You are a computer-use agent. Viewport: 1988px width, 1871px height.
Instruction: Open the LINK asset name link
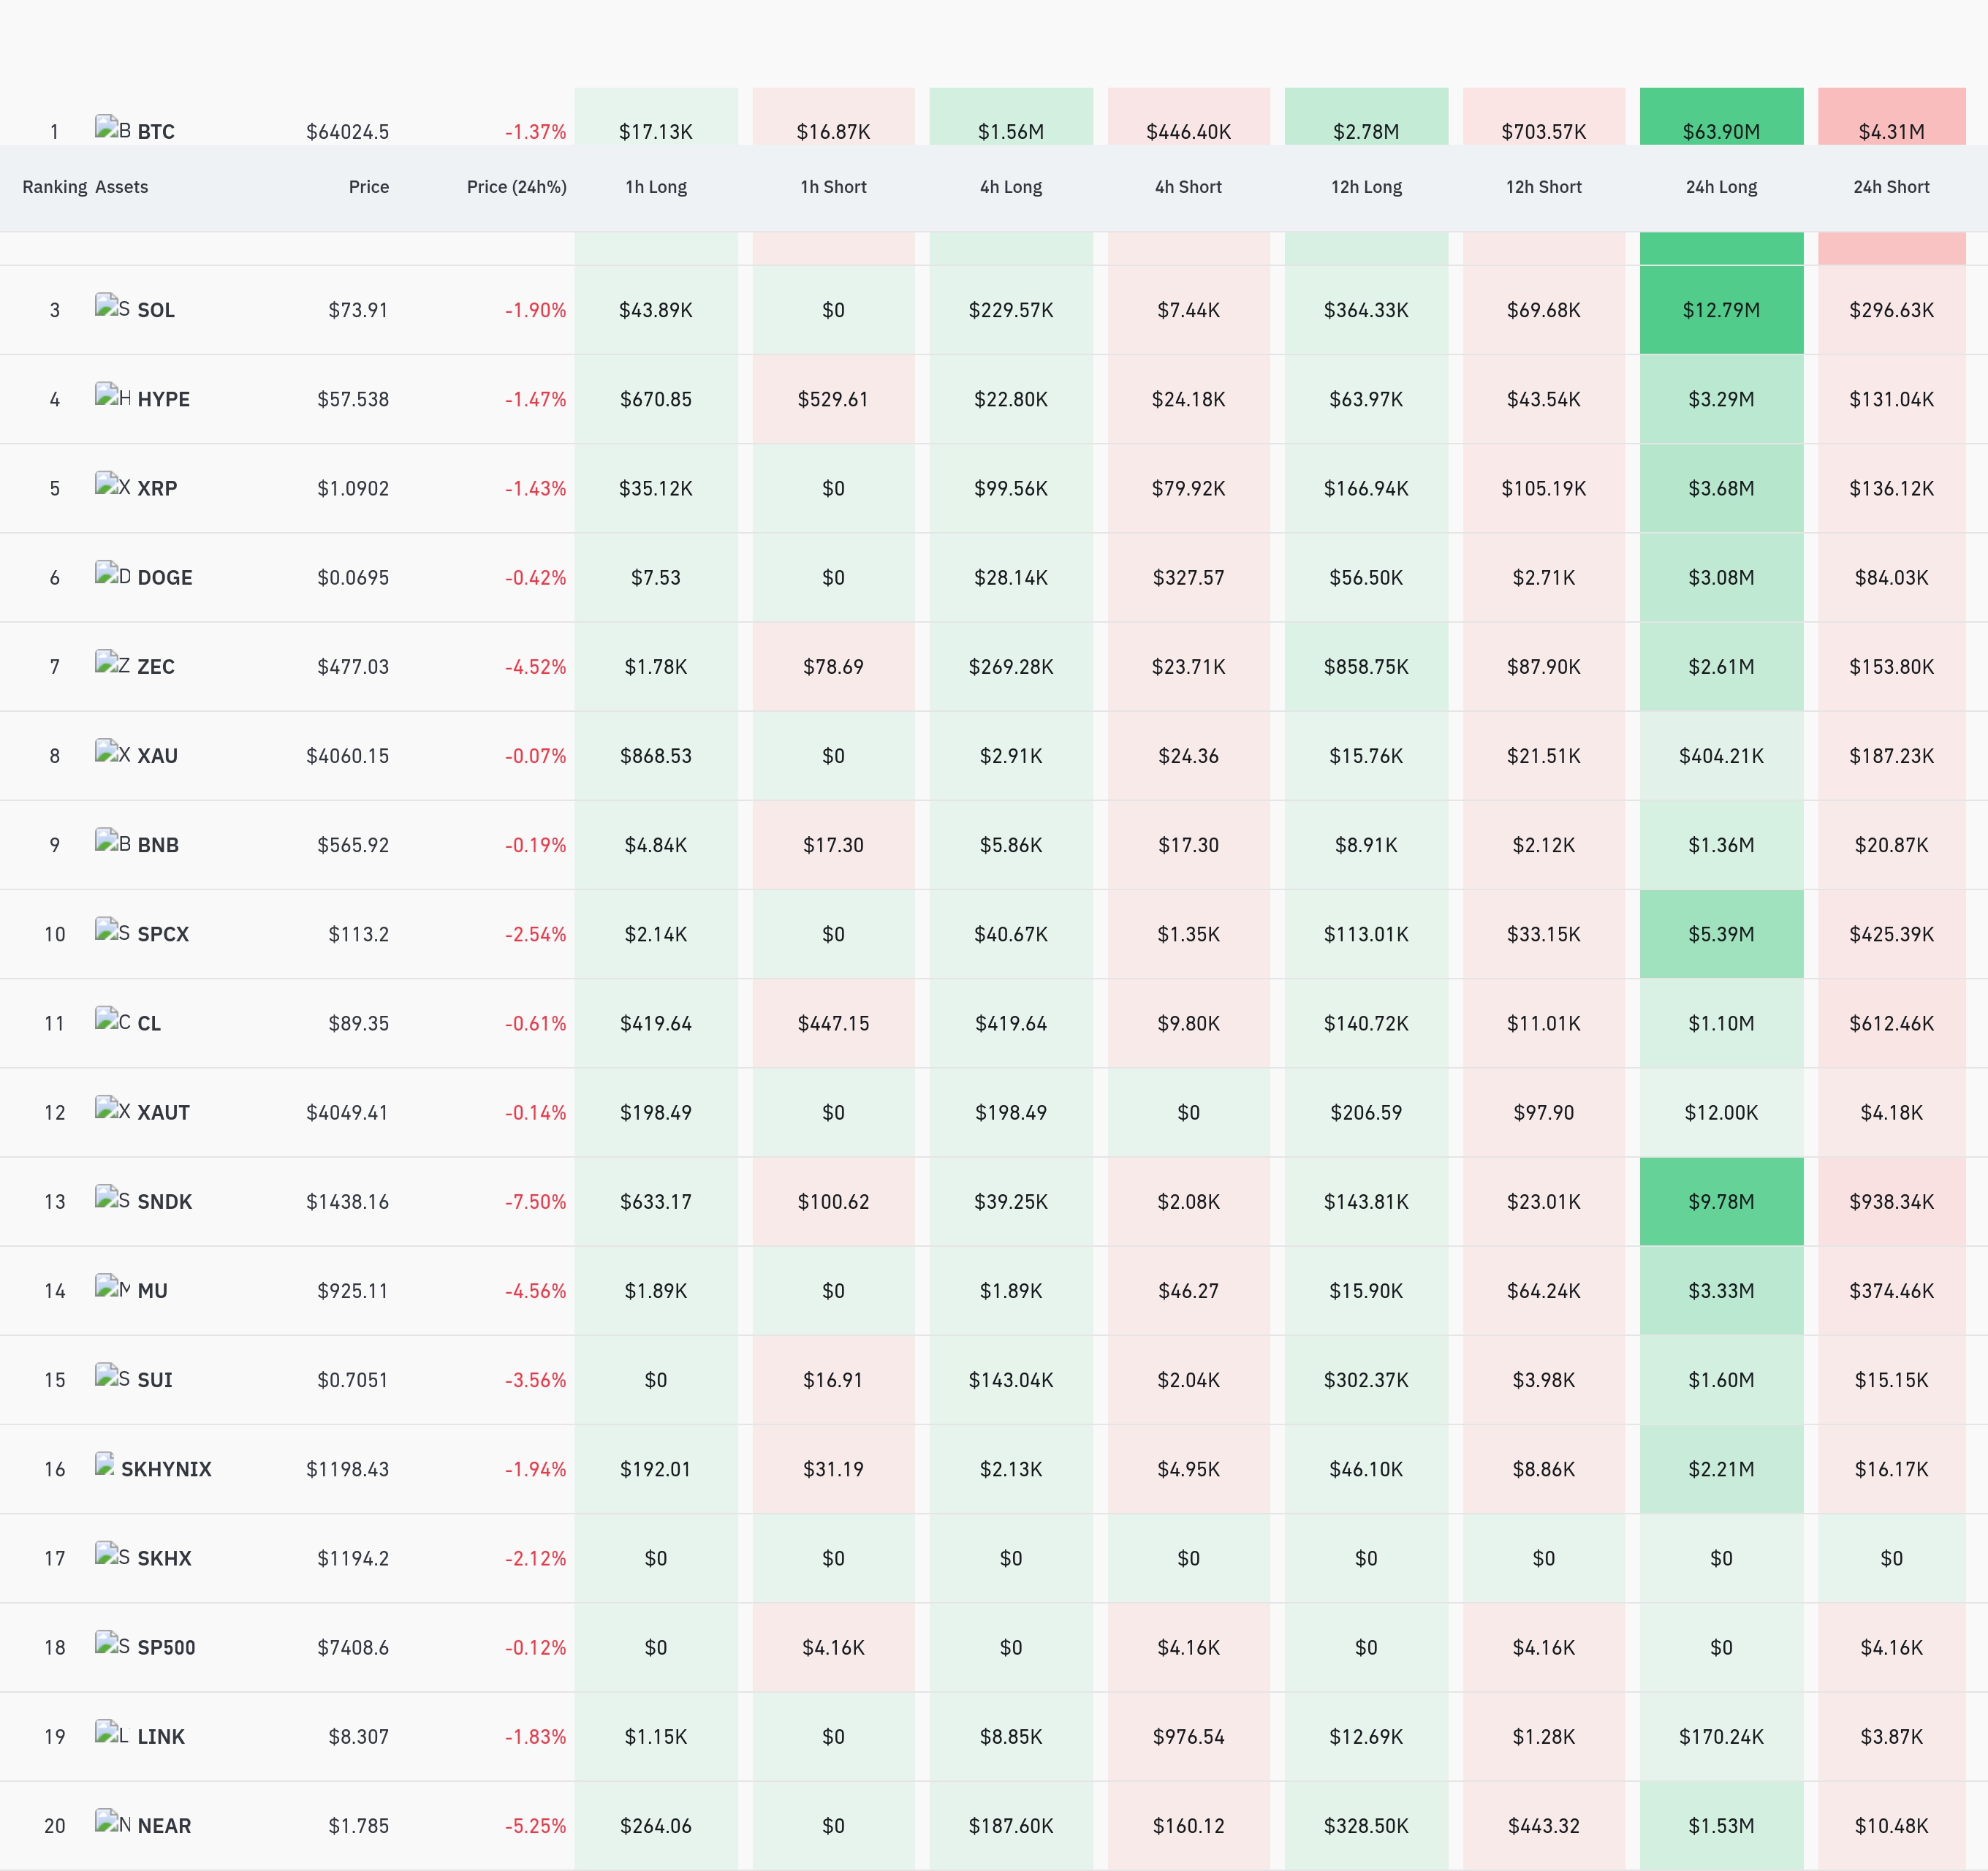(x=161, y=1736)
